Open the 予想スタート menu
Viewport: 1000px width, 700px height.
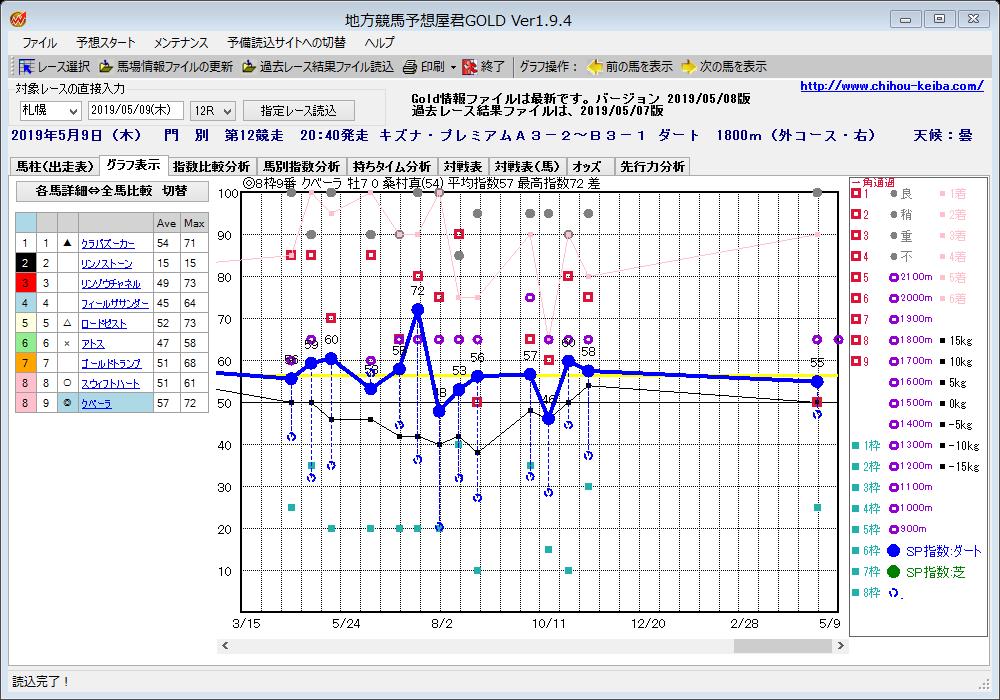[106, 43]
